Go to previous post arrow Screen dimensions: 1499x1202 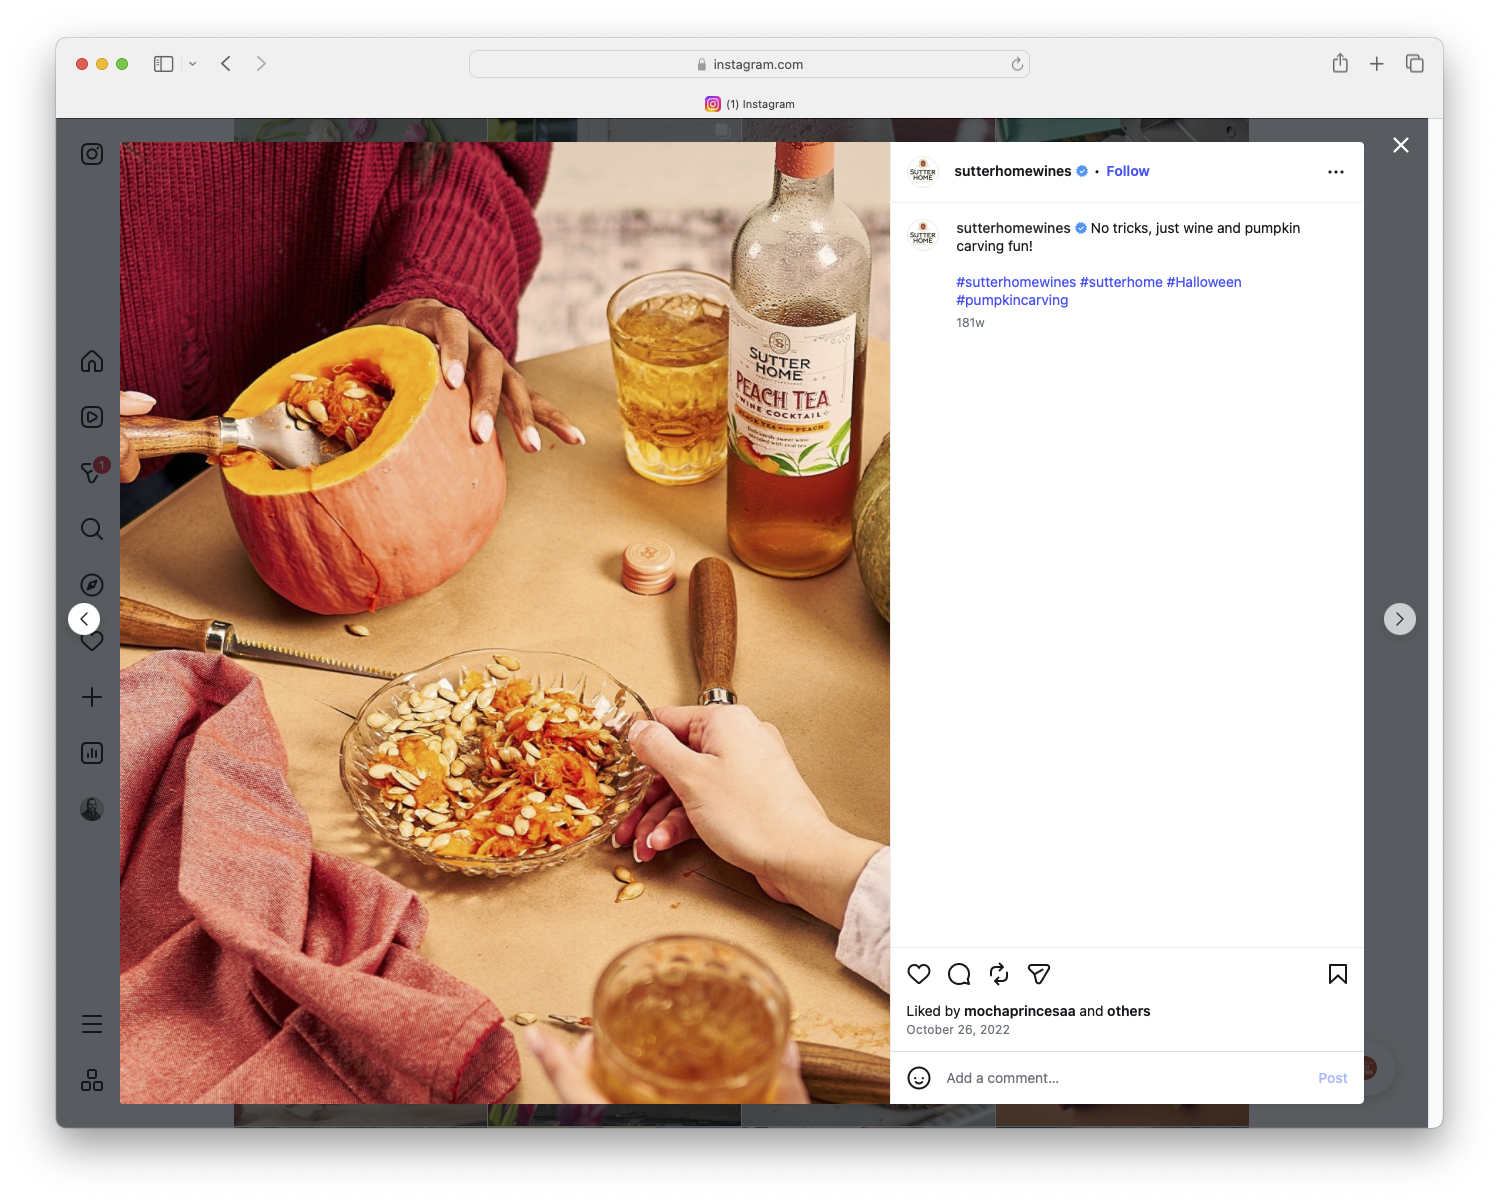[84, 619]
